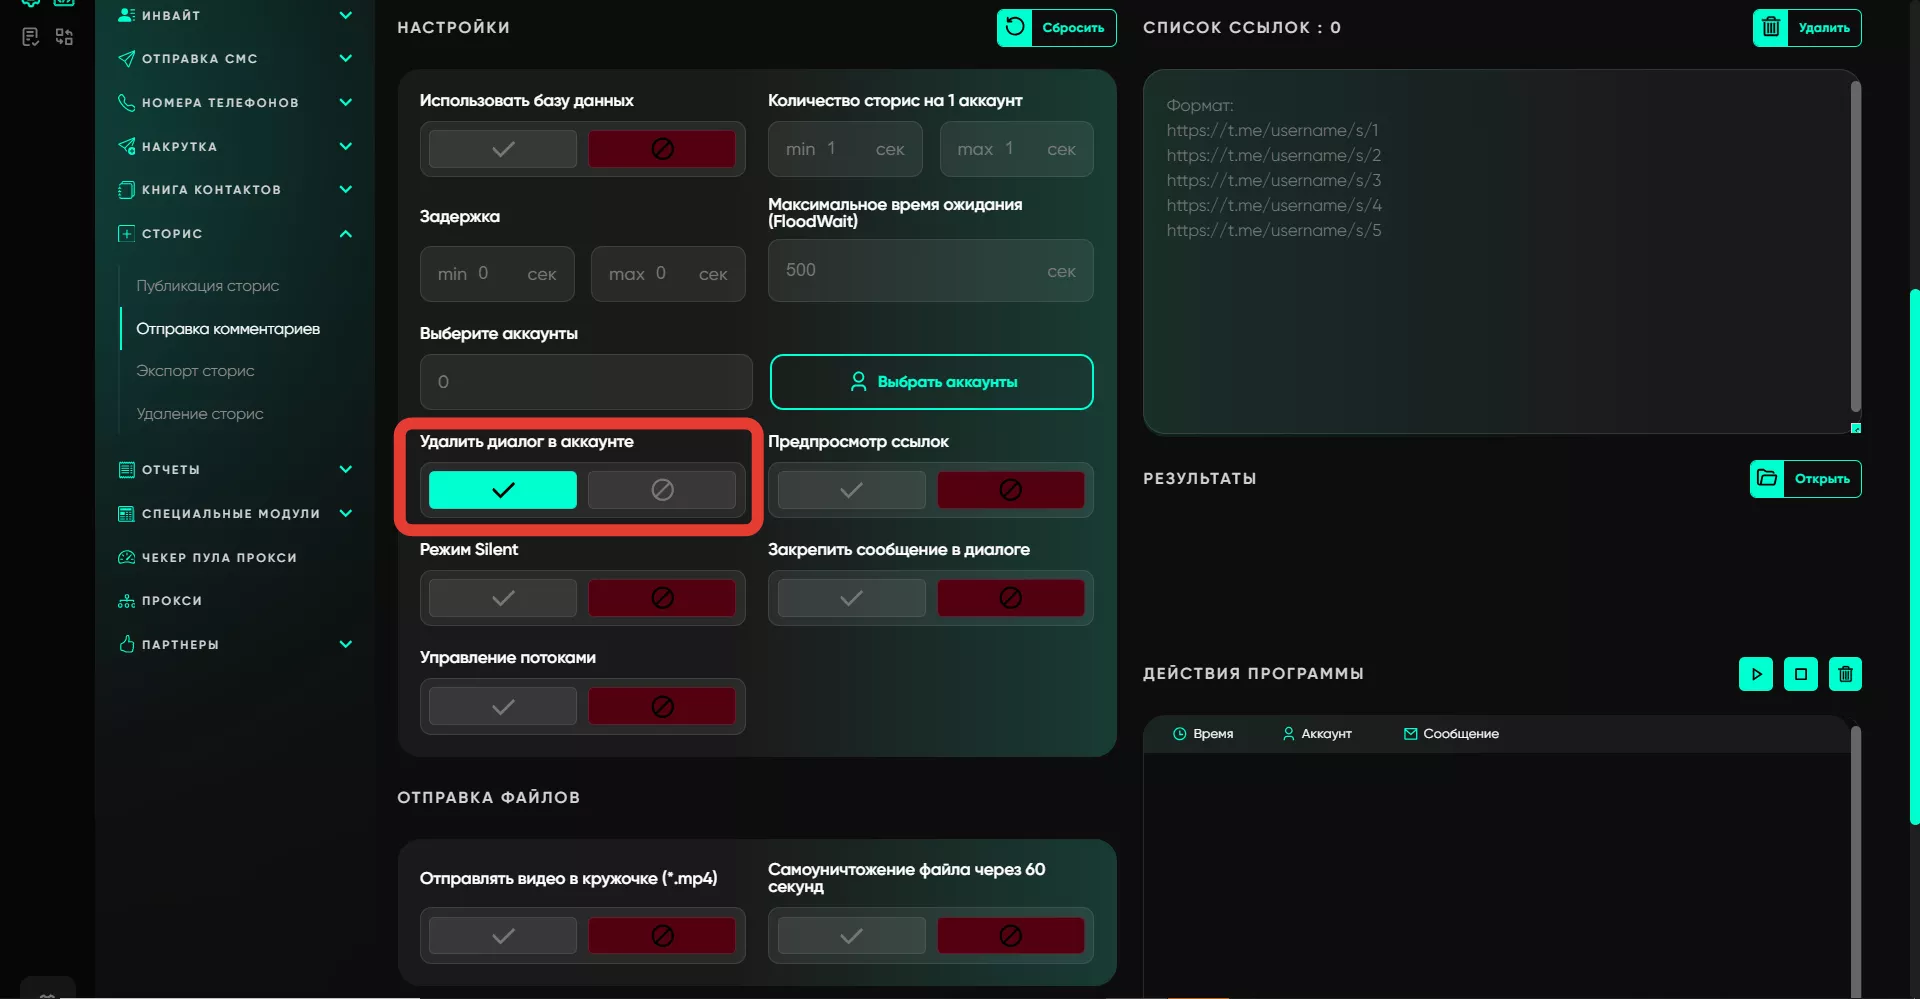This screenshot has height=999, width=1920.
Task: Expand the Книга контактов chevron
Action: 346,189
